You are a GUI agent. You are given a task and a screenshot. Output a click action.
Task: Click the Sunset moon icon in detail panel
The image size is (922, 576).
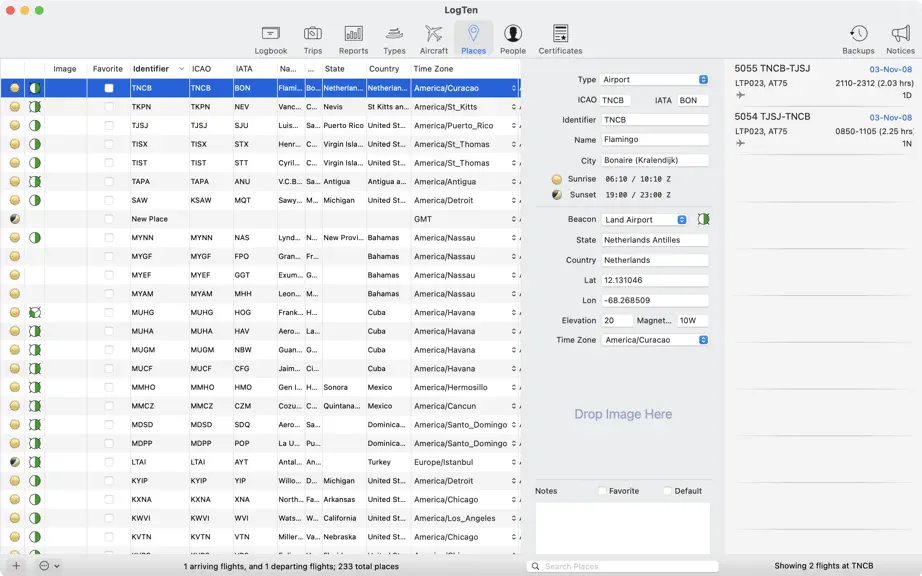click(x=556, y=195)
